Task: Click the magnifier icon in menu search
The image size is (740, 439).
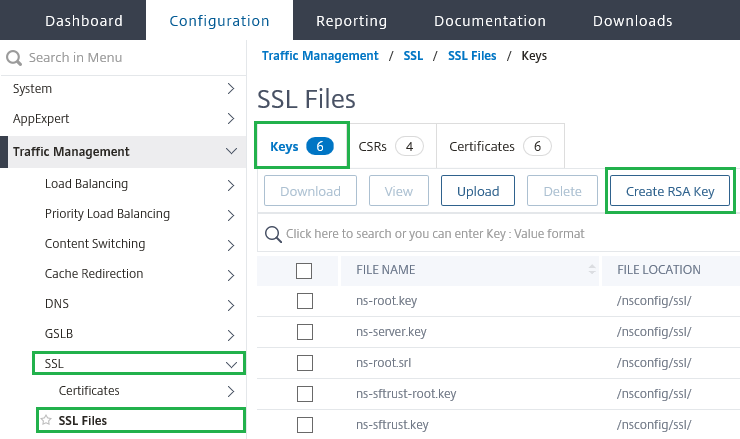Action: click(14, 58)
